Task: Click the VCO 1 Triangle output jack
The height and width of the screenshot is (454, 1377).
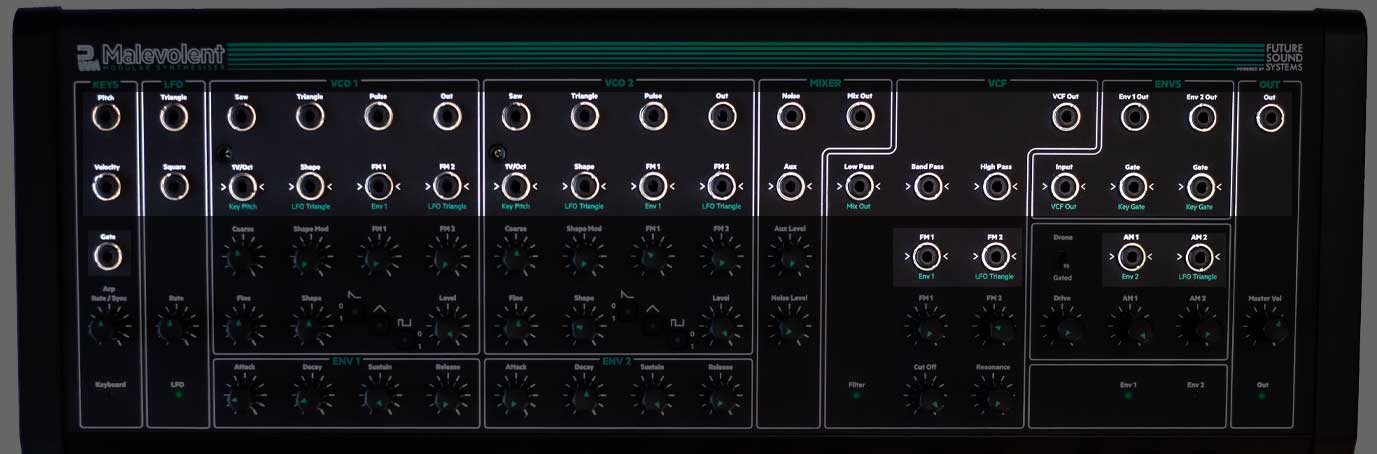Action: 310,118
